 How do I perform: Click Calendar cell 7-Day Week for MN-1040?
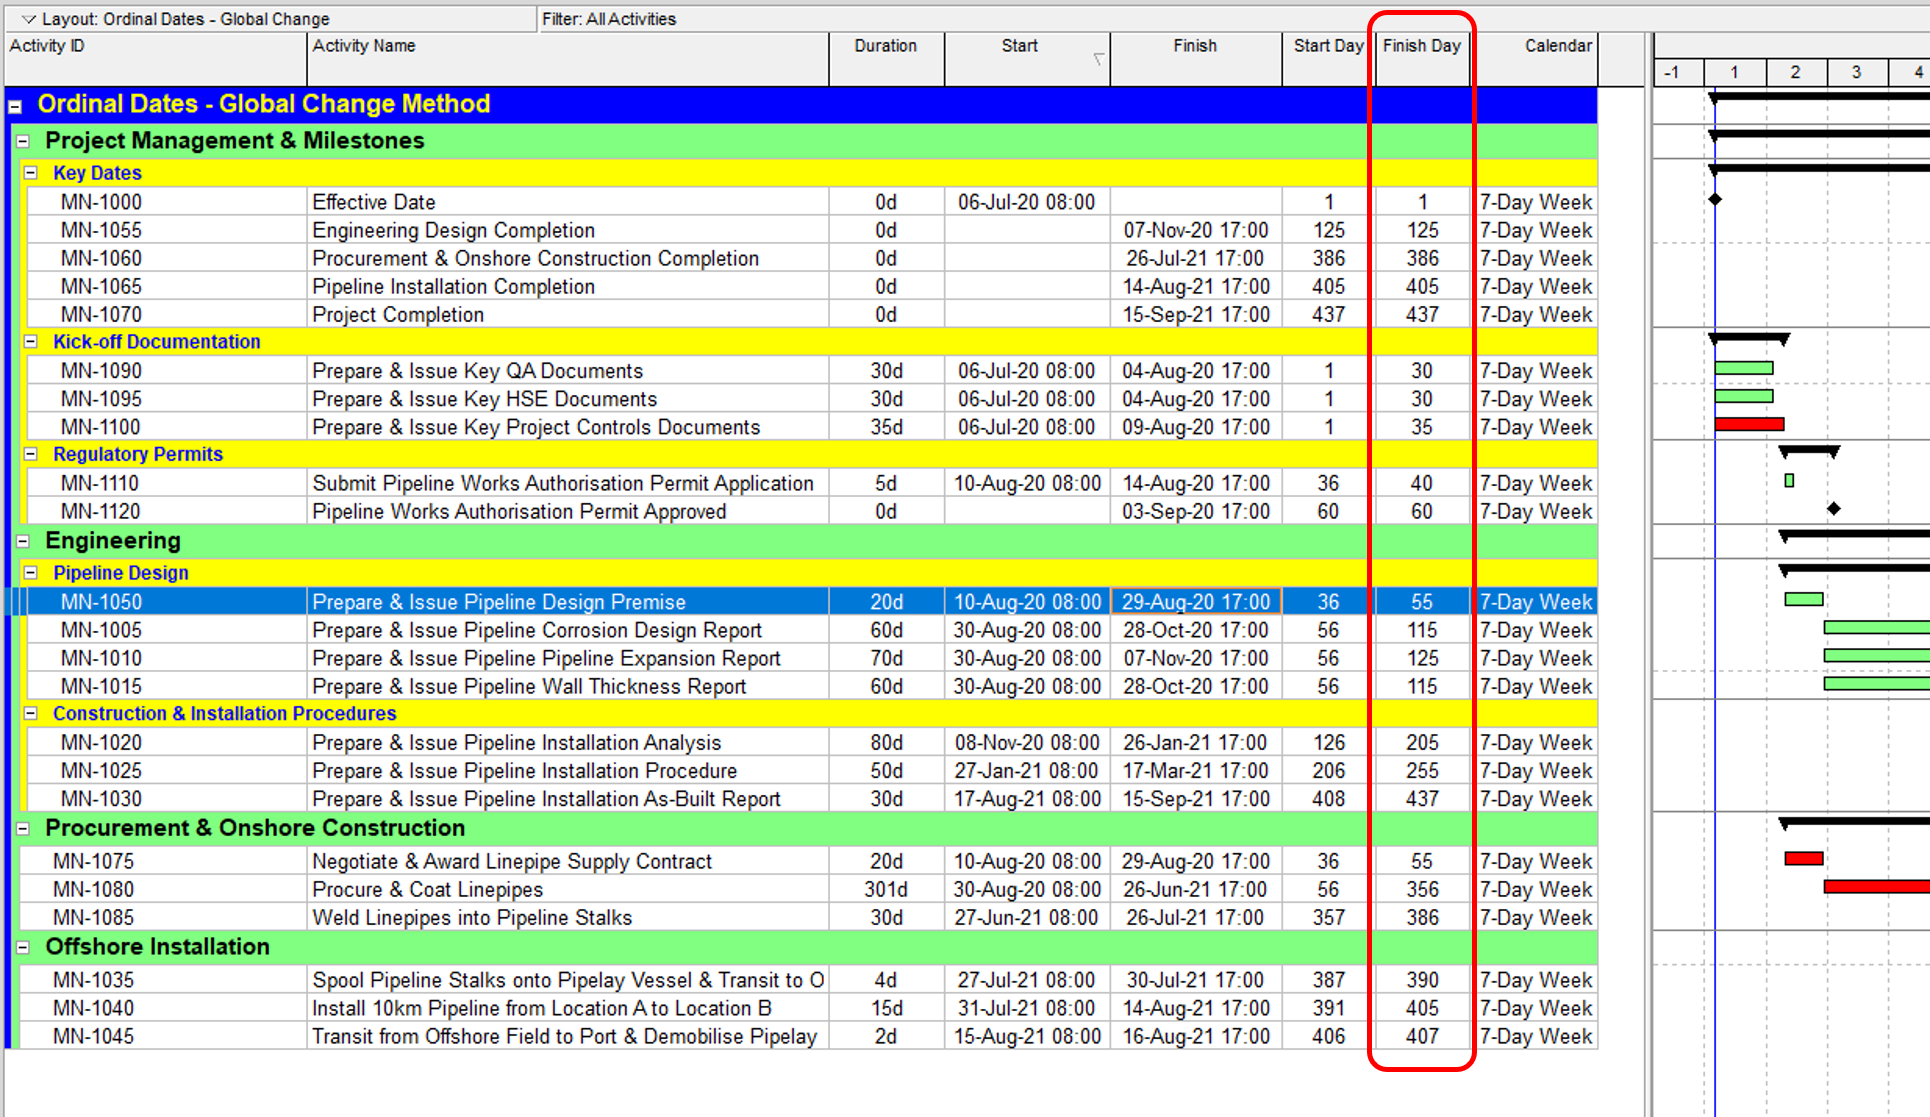[1536, 1008]
